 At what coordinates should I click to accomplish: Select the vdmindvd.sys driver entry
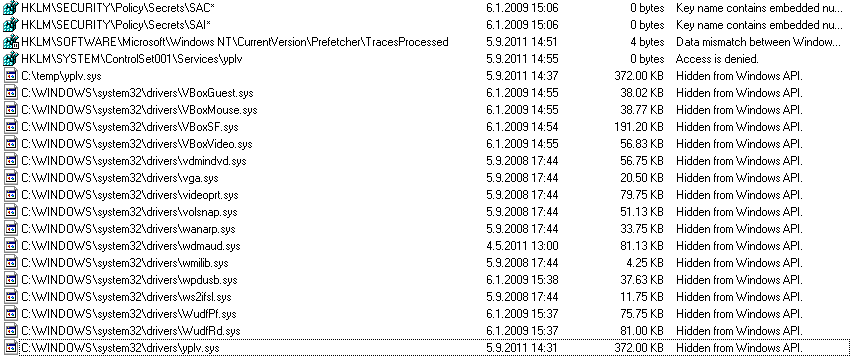point(426,161)
